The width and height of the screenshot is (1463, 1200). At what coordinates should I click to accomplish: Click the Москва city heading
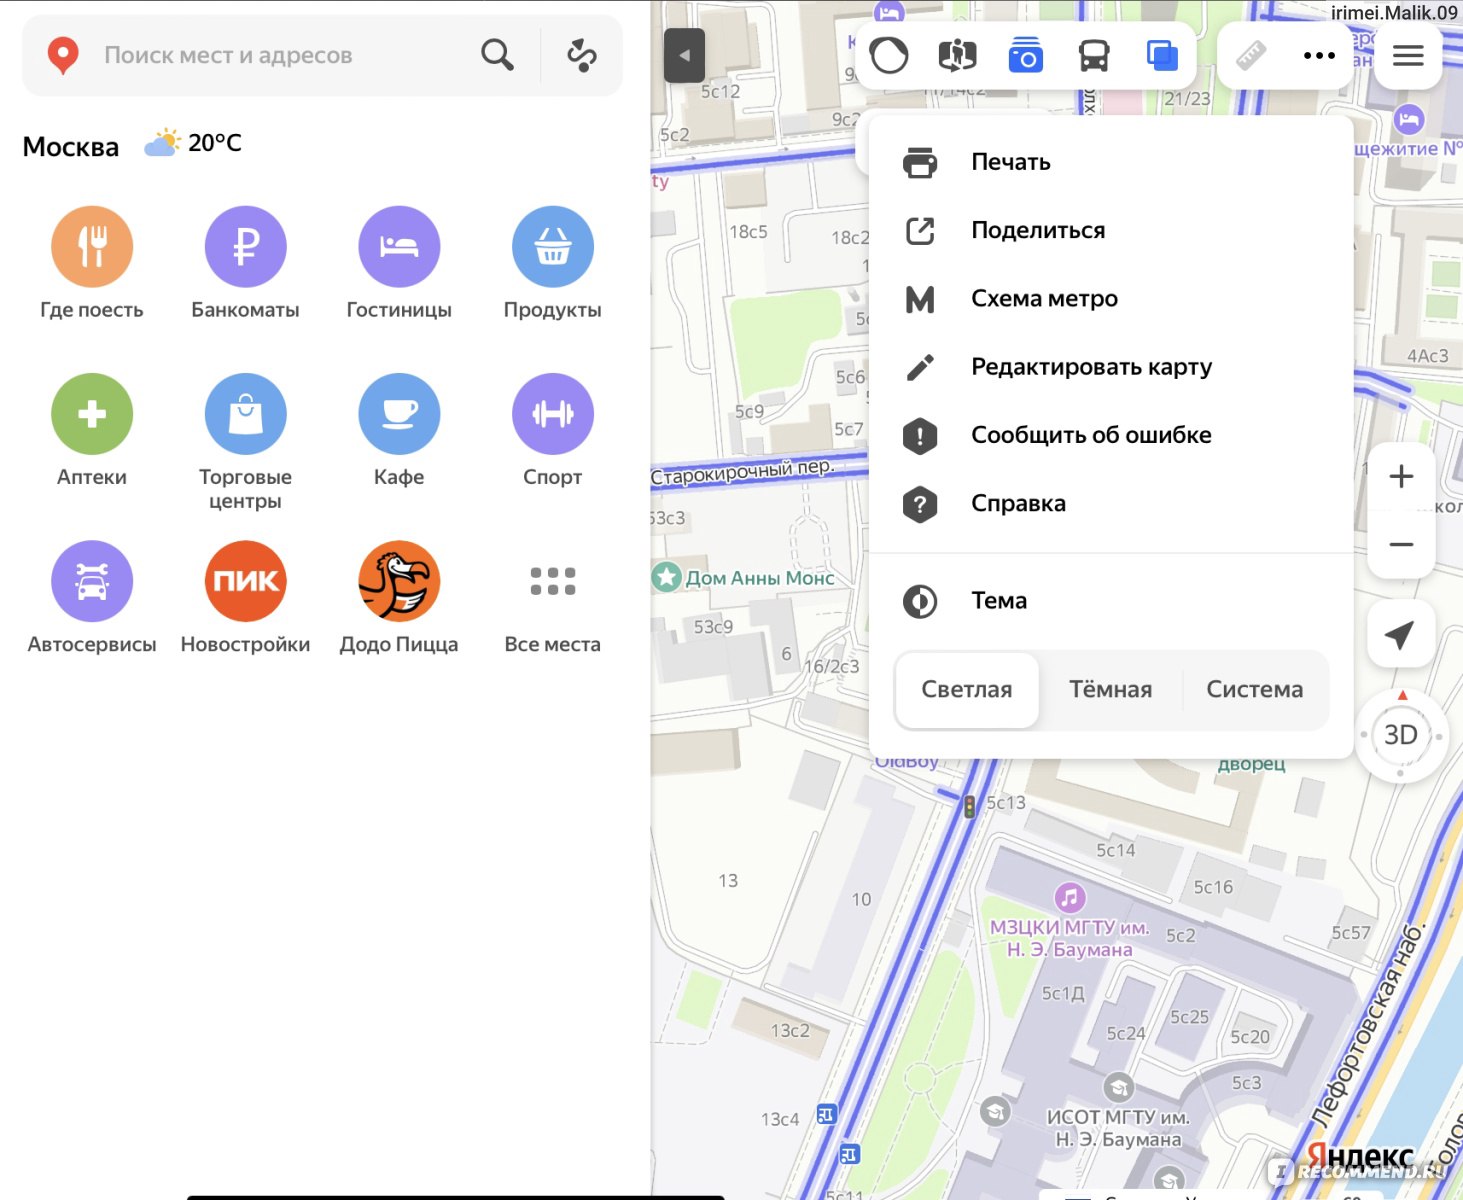(71, 147)
